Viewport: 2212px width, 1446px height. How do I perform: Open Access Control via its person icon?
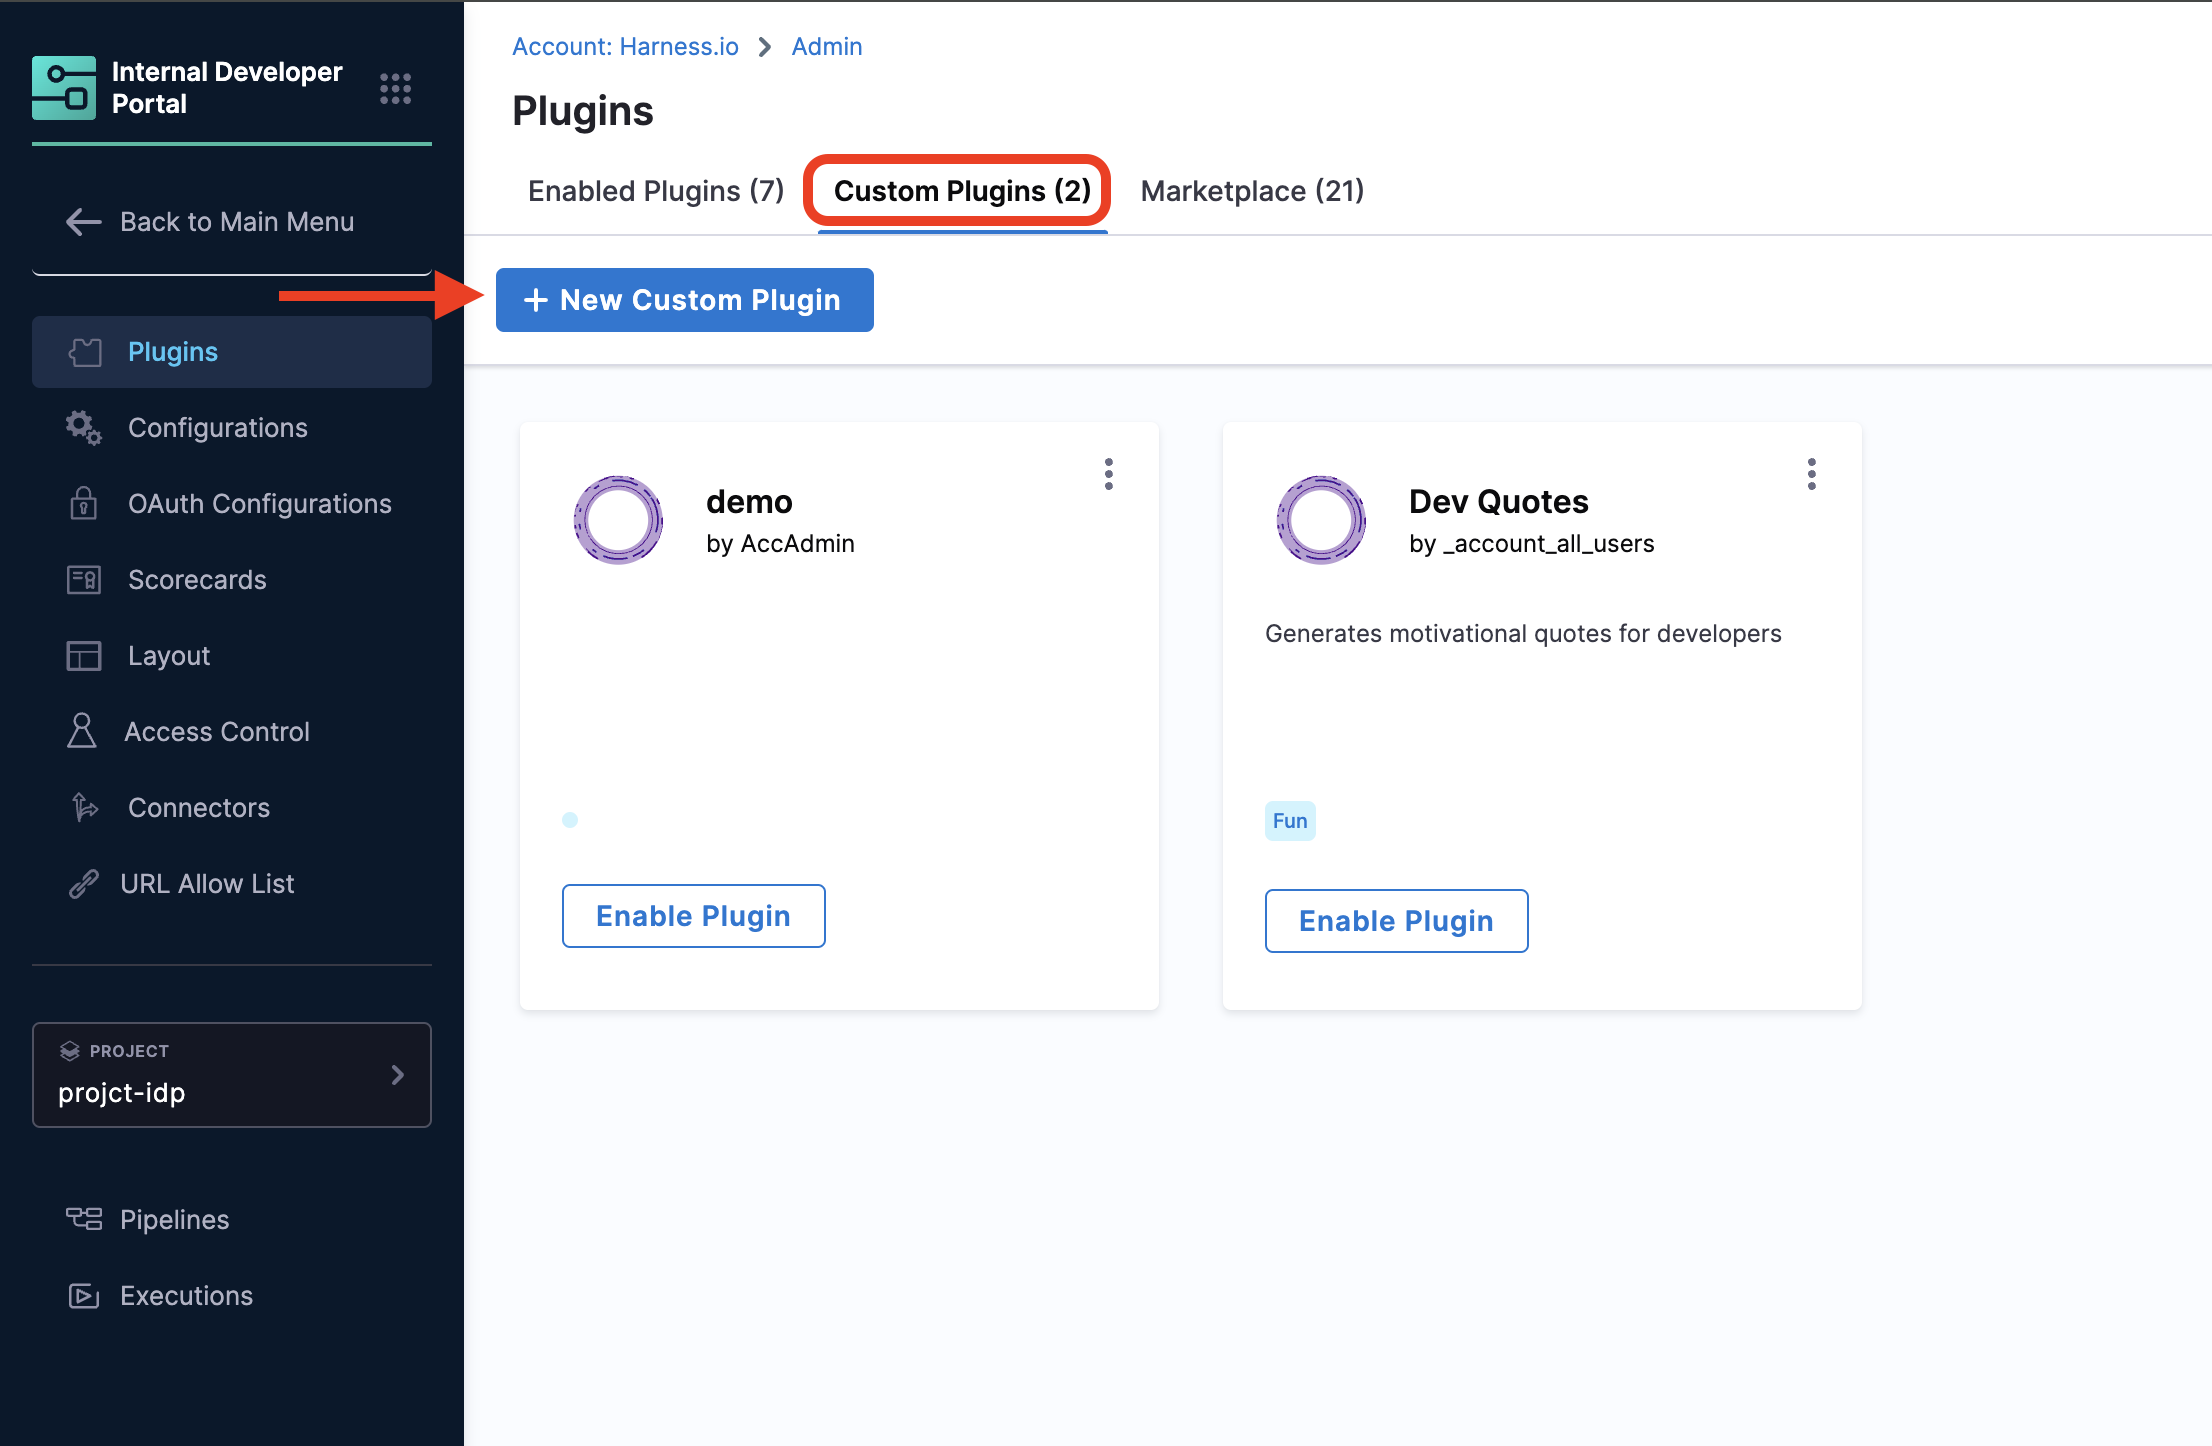pyautogui.click(x=82, y=731)
